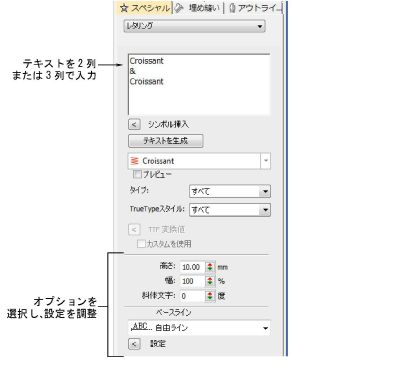Screen dimensions: 393x371
Task: Open the レタリング dropdown
Action: click(194, 26)
